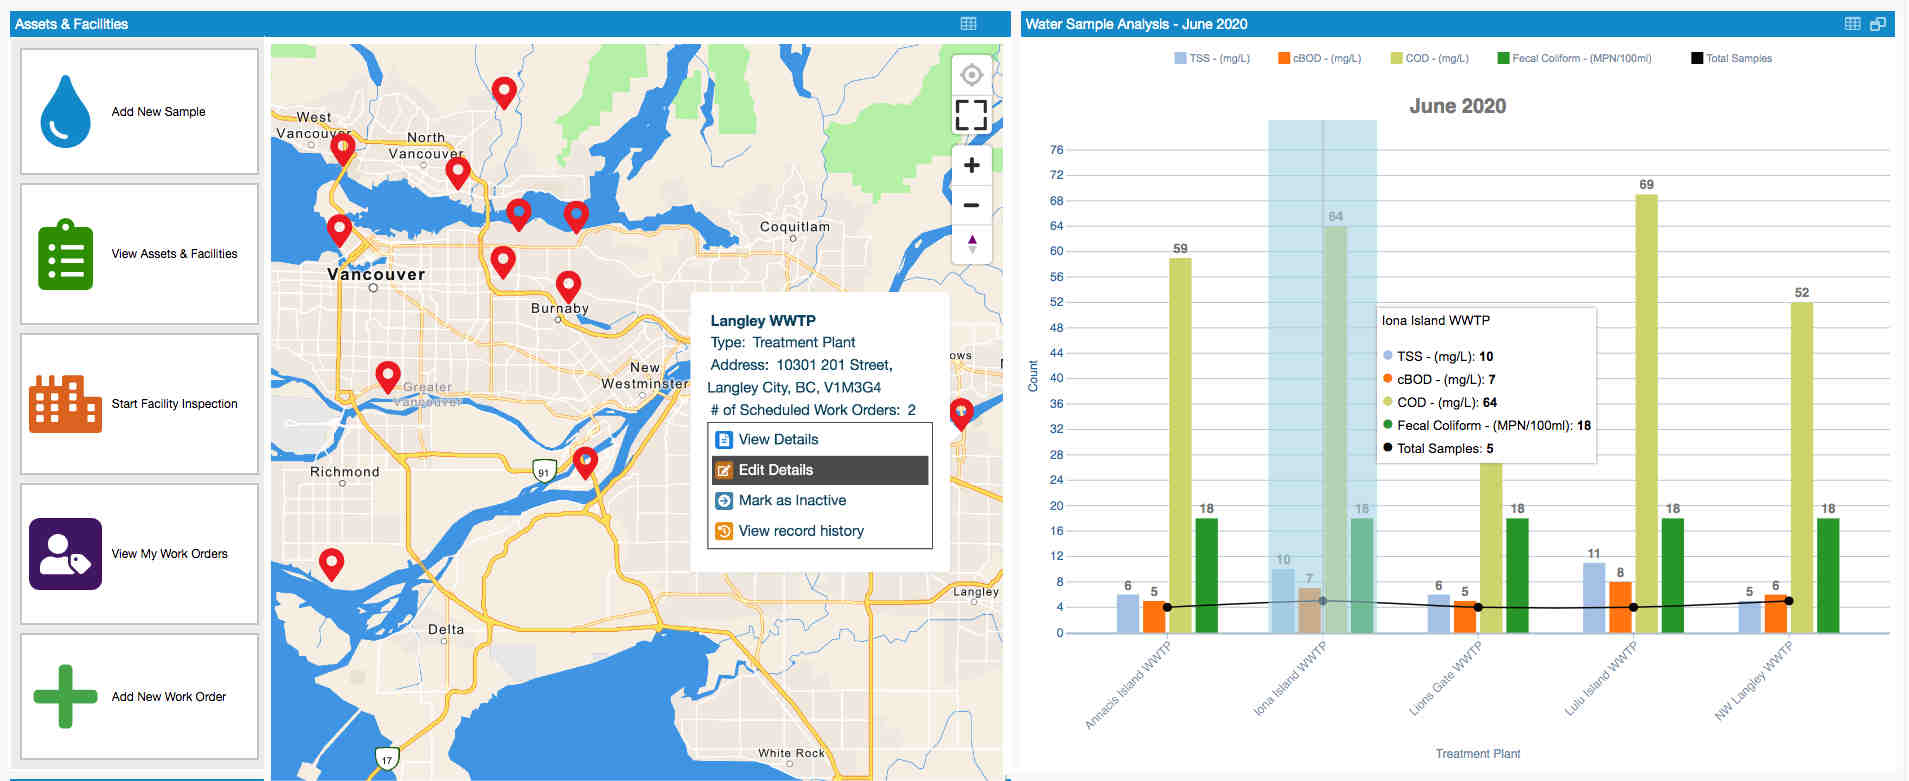
Task: Click the green plus Add New Work Order icon
Action: [65, 696]
